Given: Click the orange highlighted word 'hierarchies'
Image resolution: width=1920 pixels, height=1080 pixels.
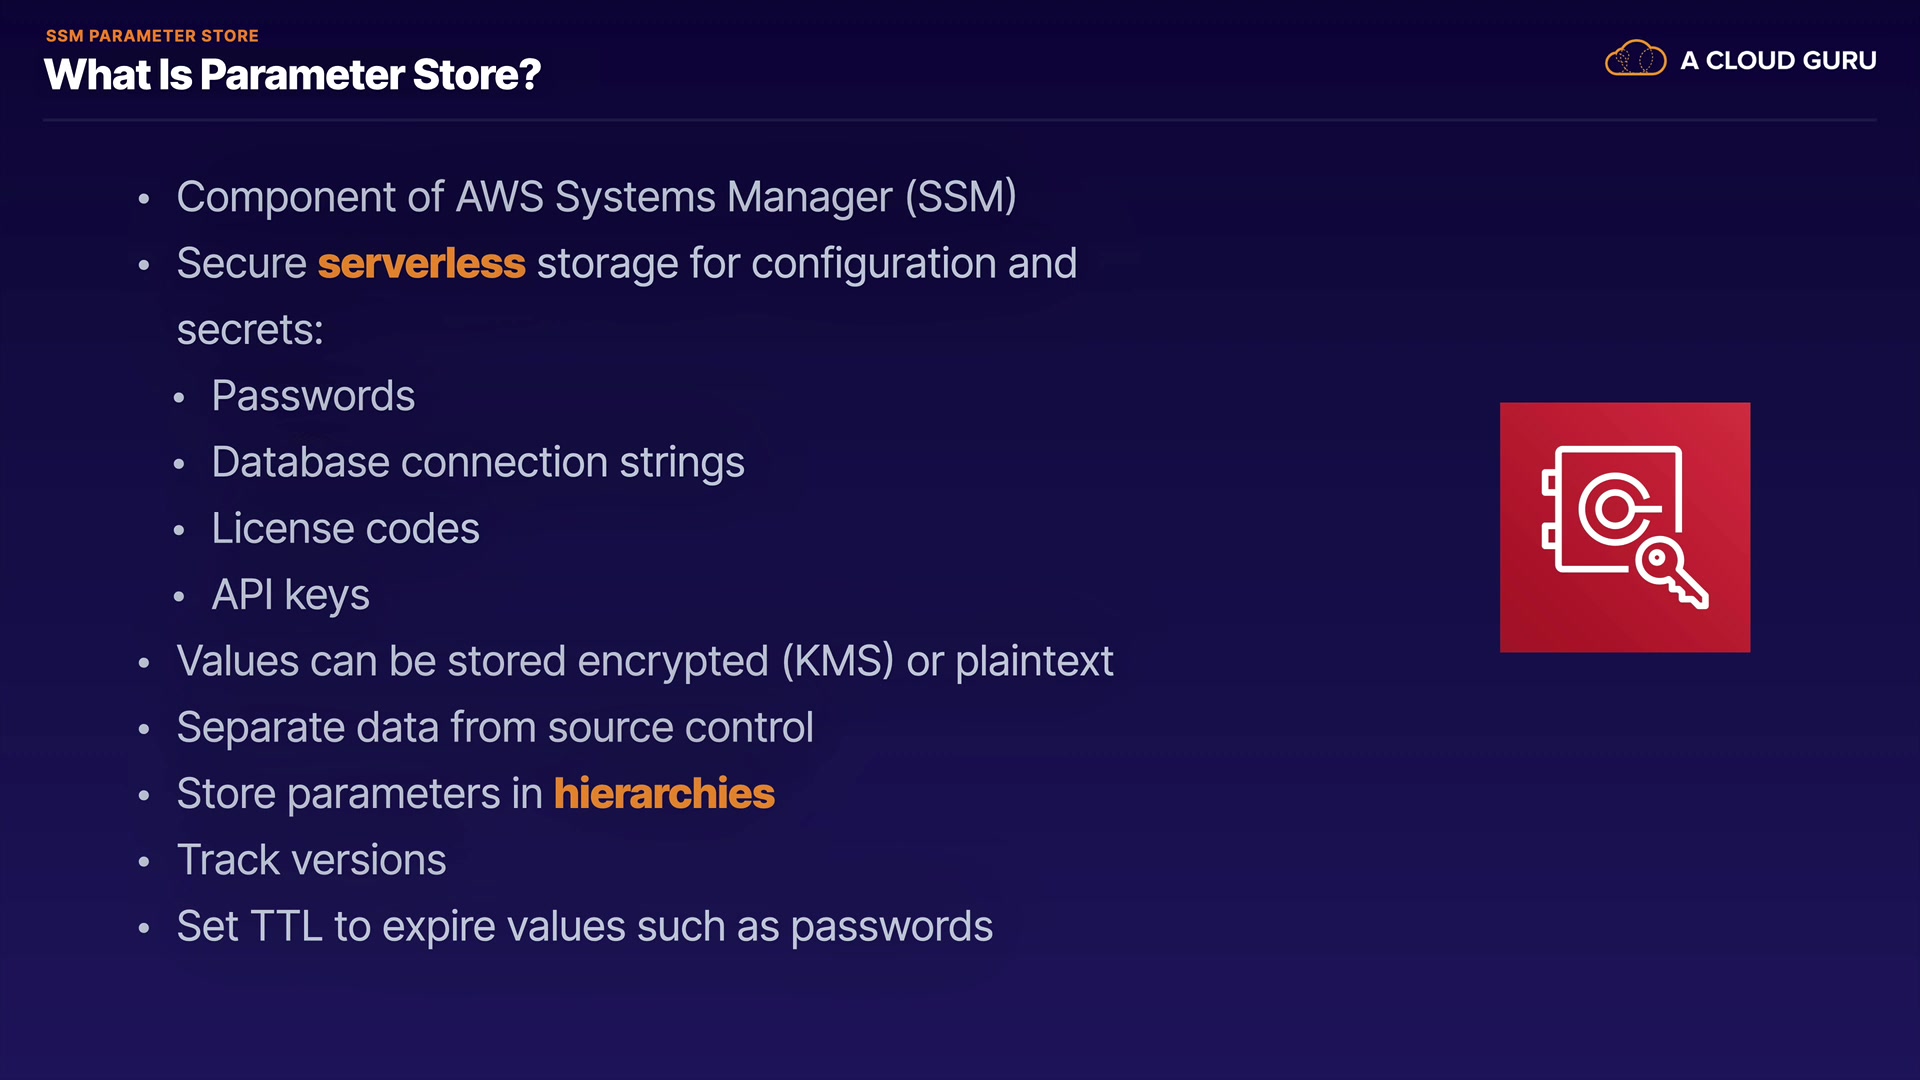Looking at the screenshot, I should [x=664, y=794].
